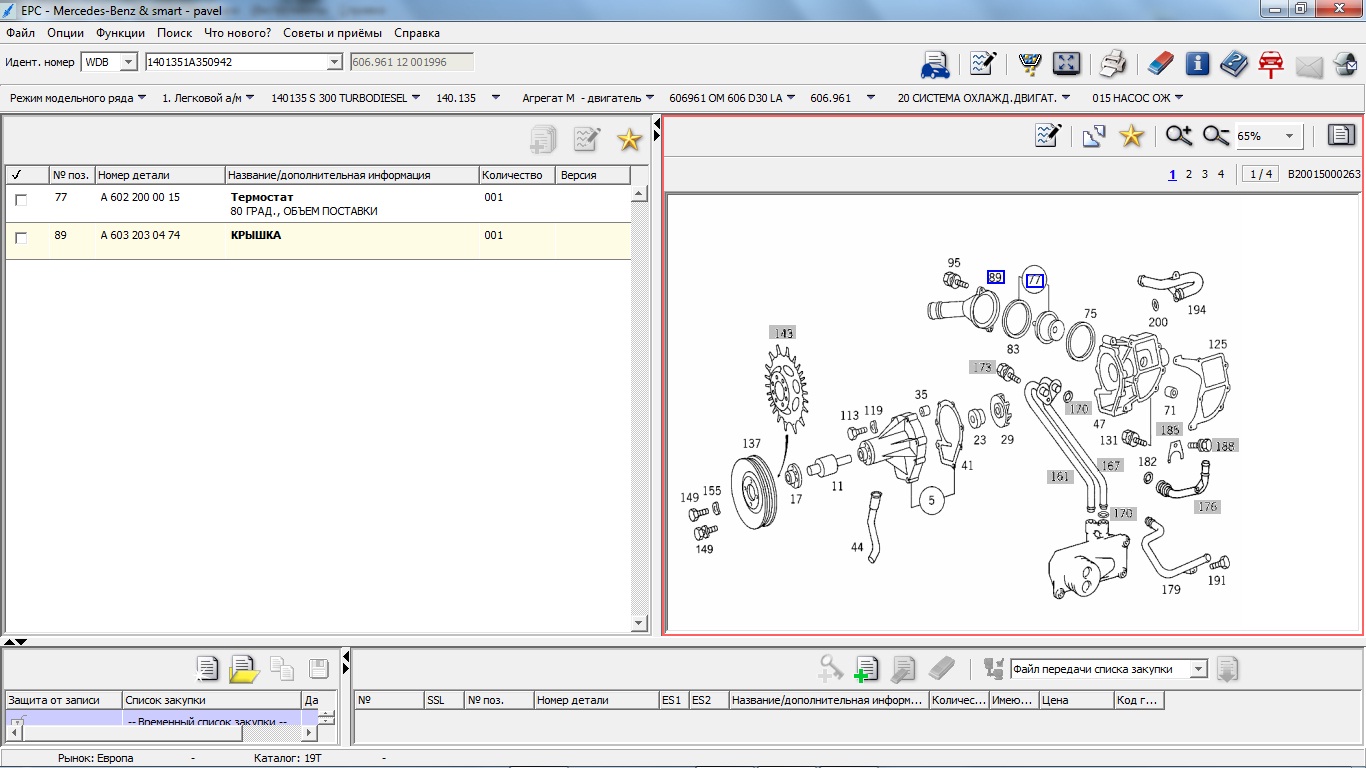
Task: Click the printer icon
Action: pyautogui.click(x=1114, y=64)
